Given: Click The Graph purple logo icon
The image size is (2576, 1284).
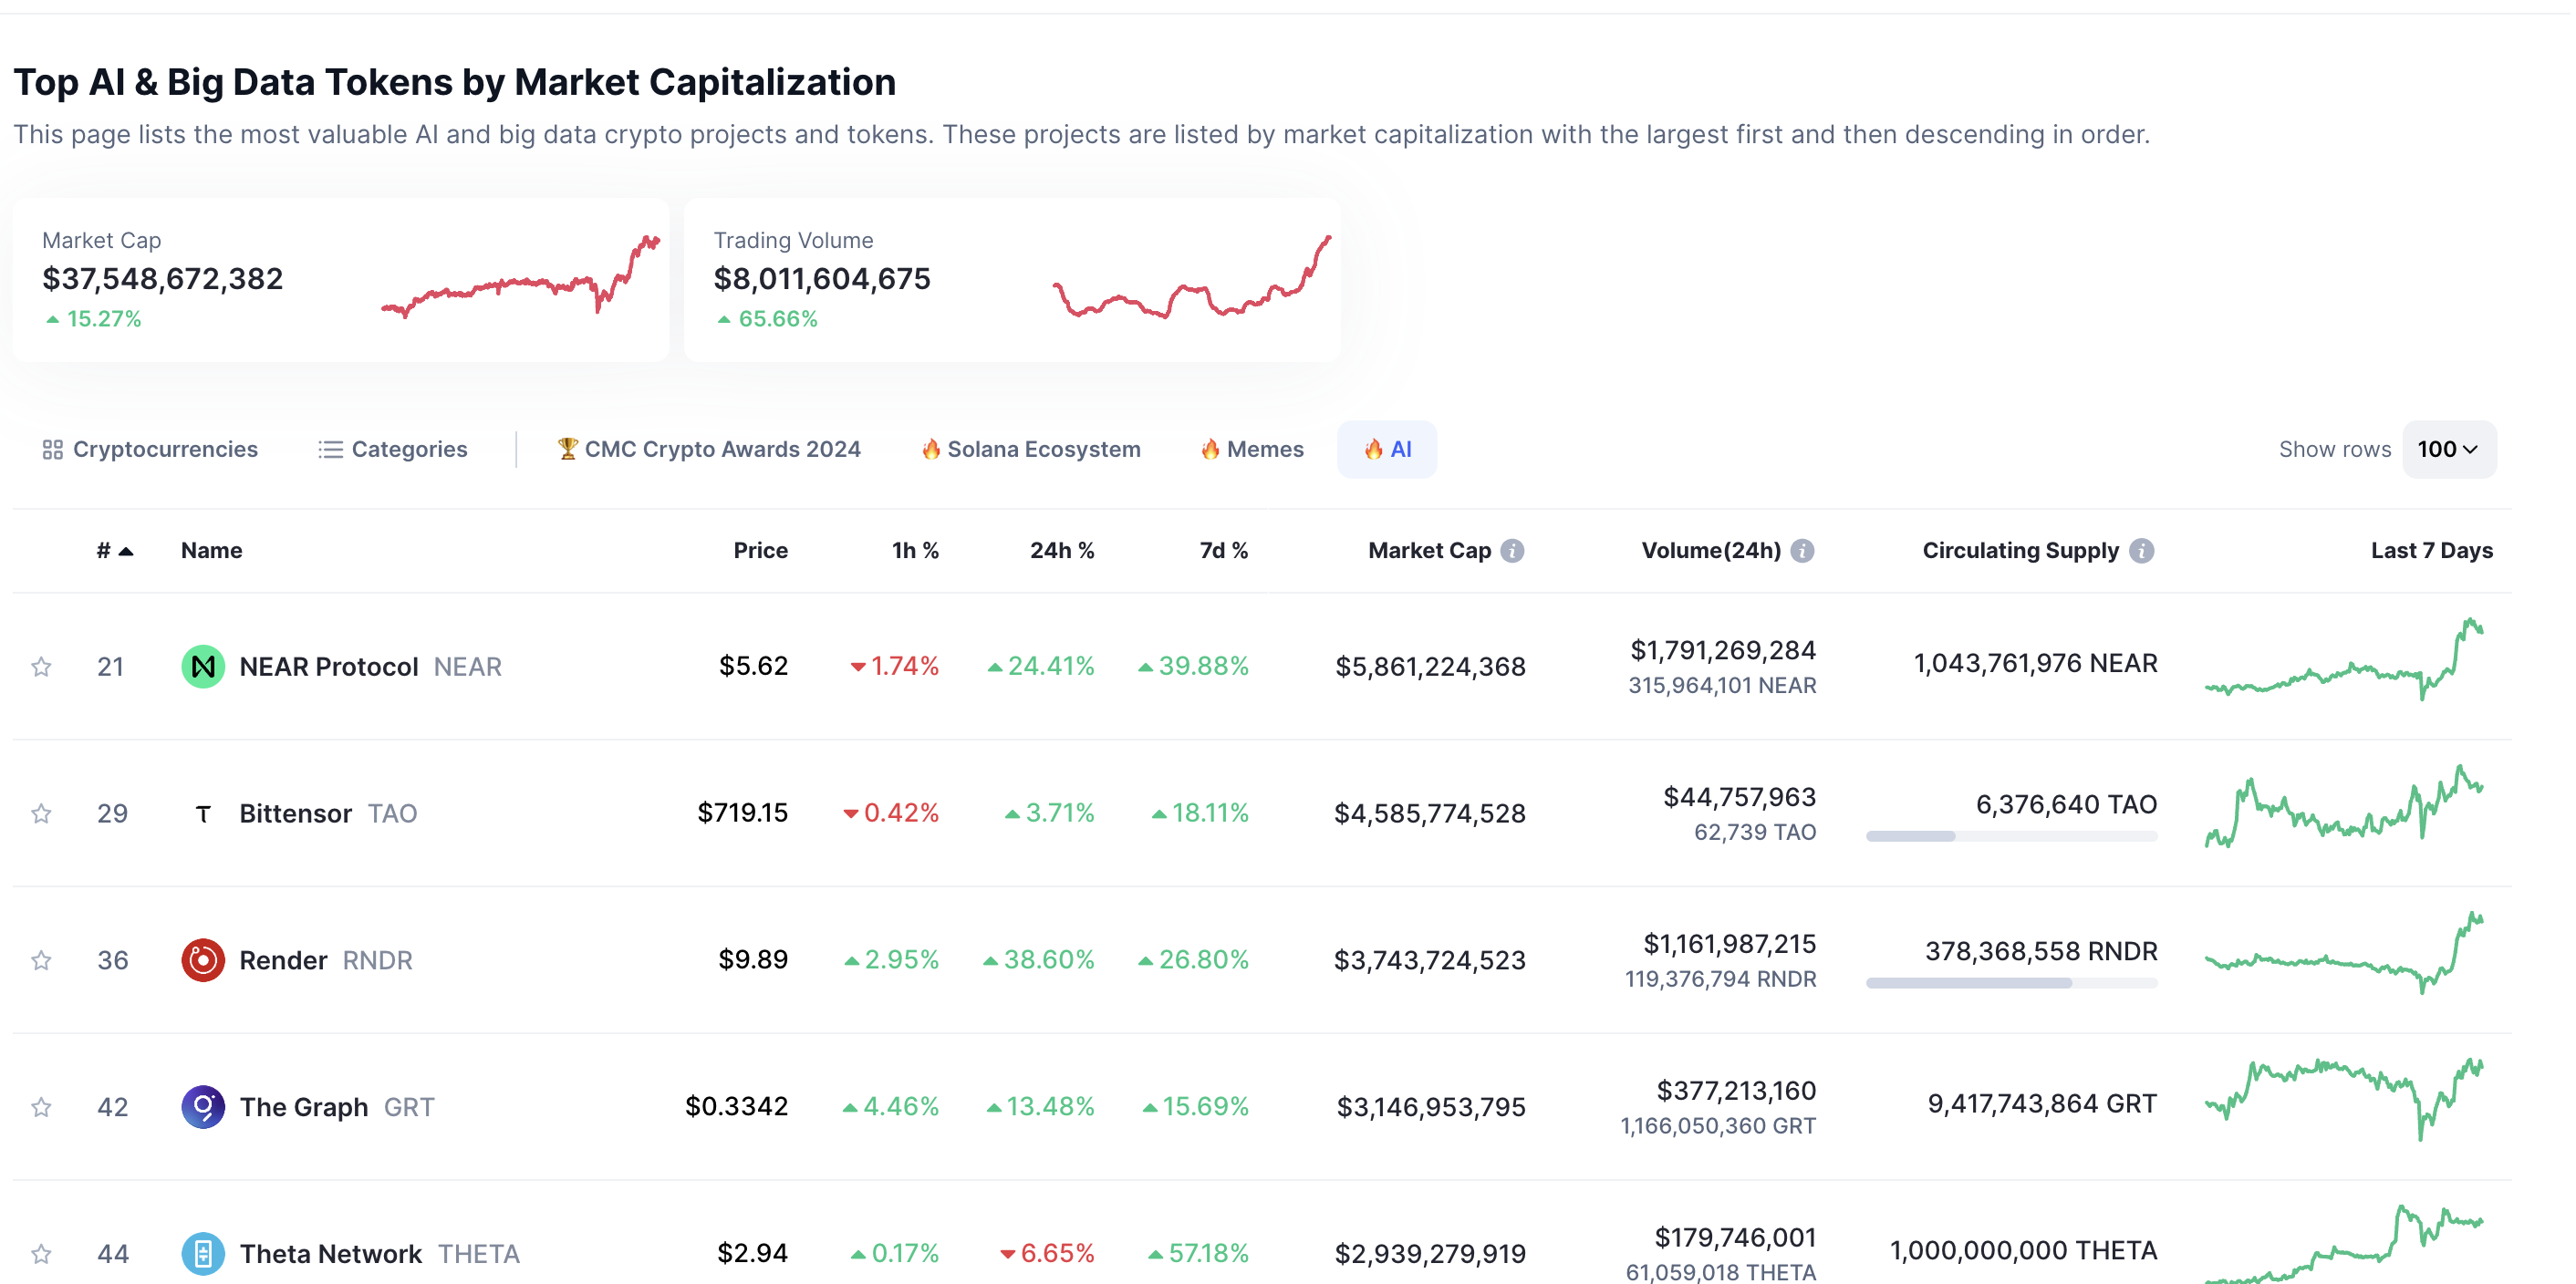Looking at the screenshot, I should 202,1107.
